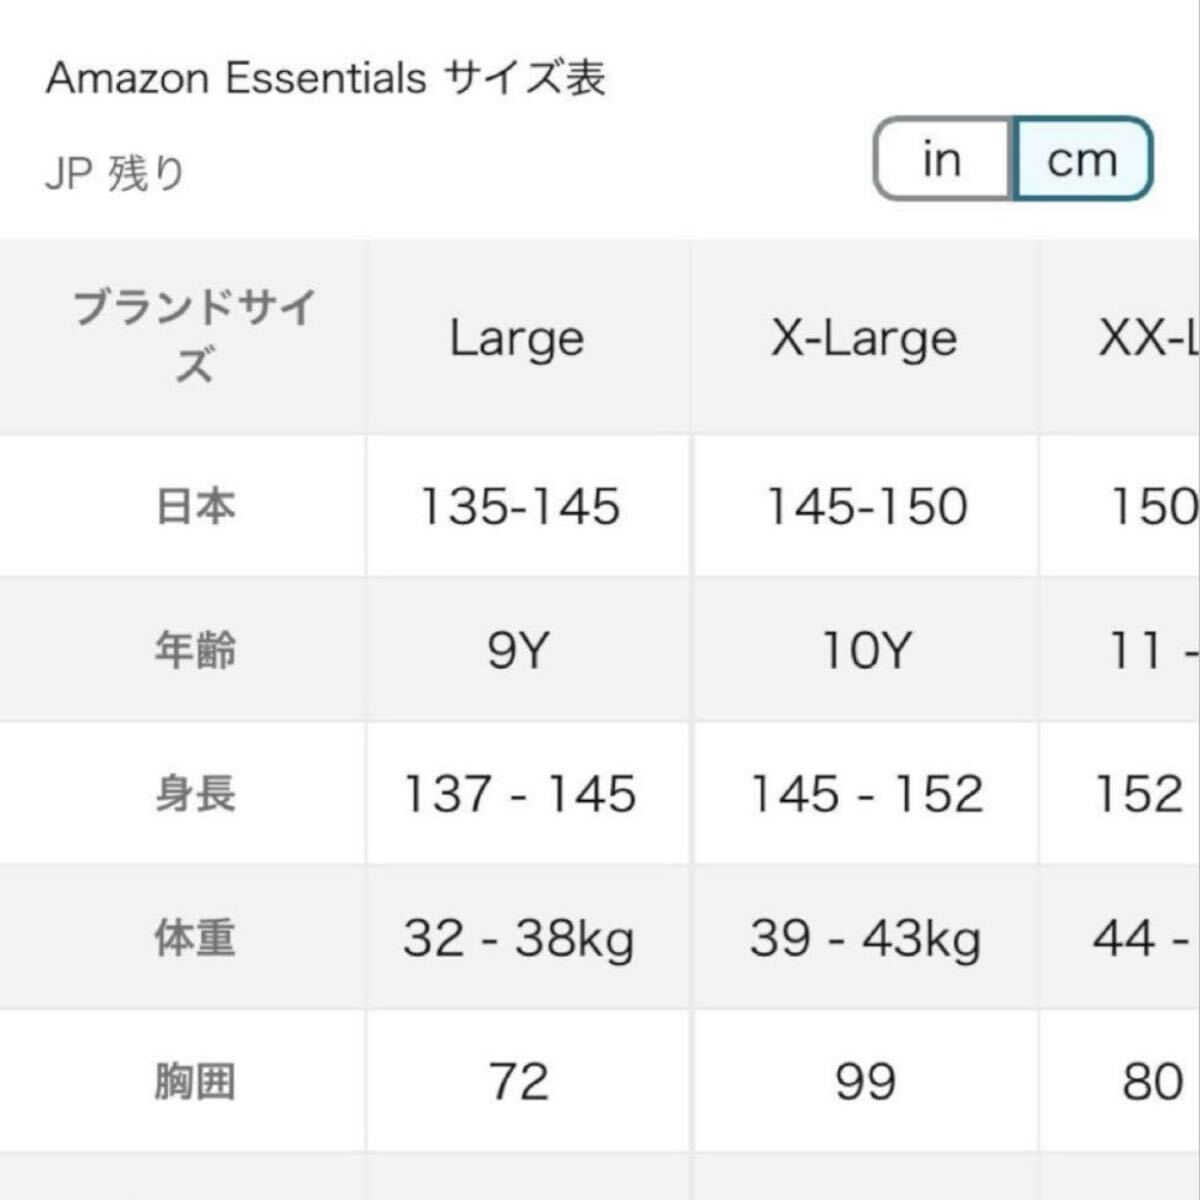Viewport: 1200px width, 1200px height.
Task: Select the "Large" column header
Action: pos(517,338)
